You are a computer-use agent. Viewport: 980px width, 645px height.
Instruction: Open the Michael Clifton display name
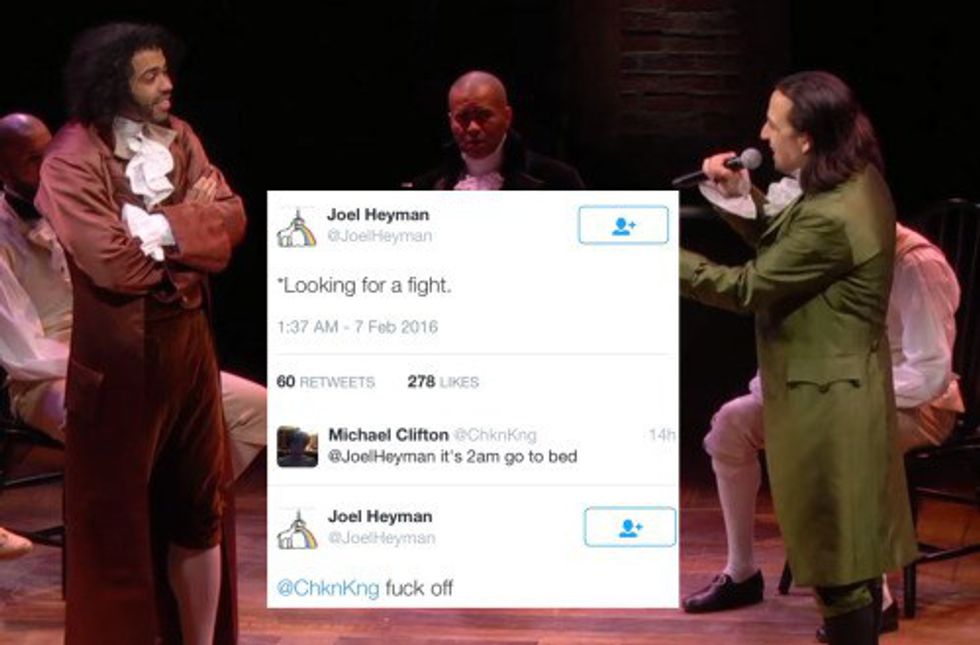point(388,434)
